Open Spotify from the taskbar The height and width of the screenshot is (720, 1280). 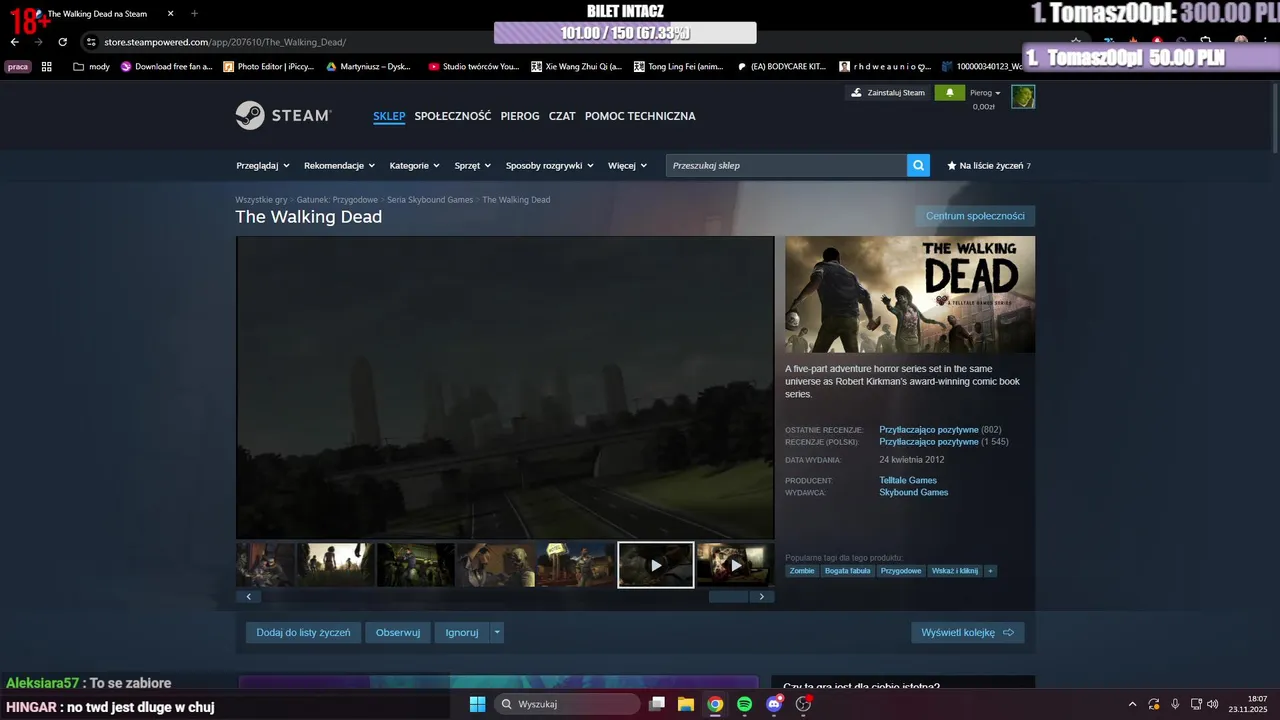744,704
